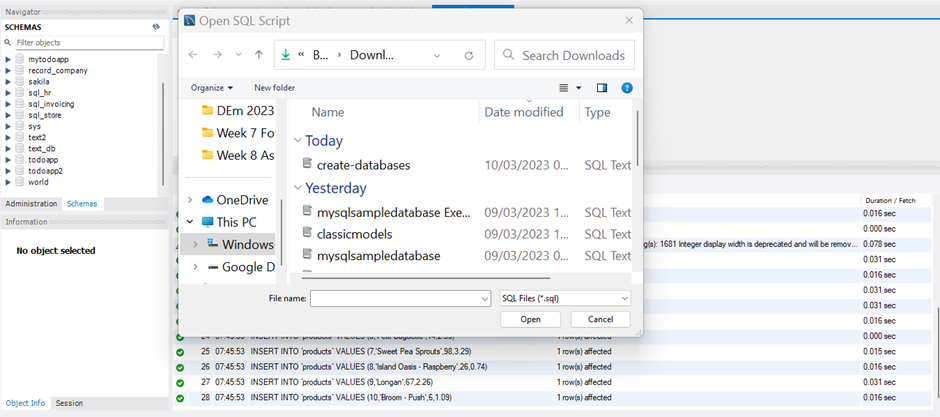Click the Filter objects search field
Viewport: 940px width, 417px height.
point(89,43)
